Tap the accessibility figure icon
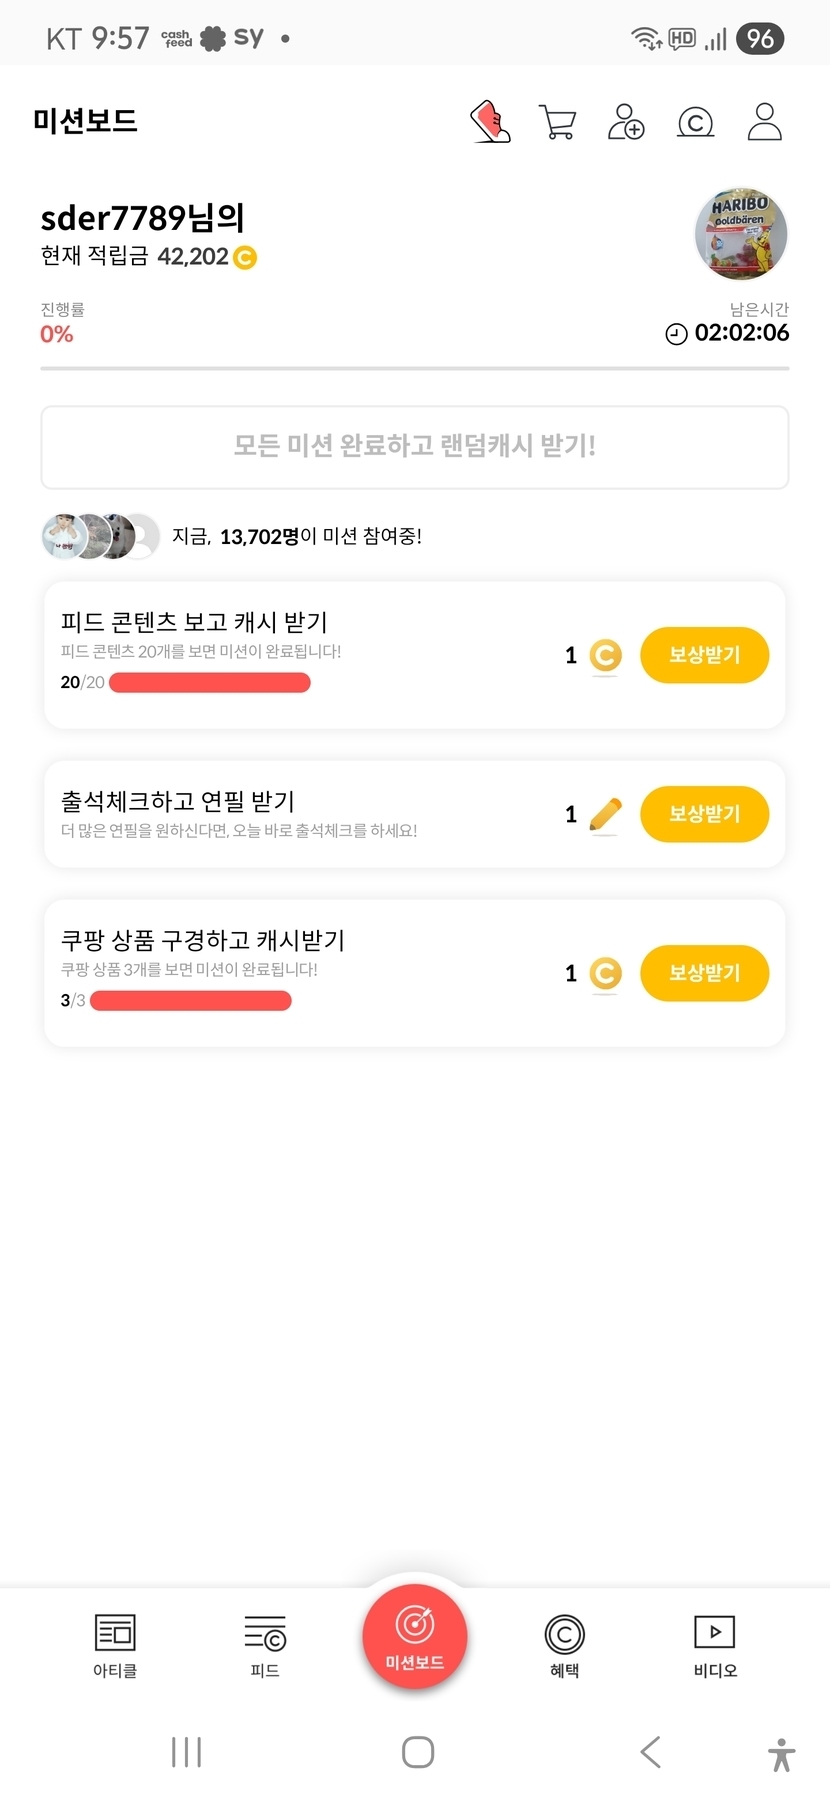The width and height of the screenshot is (830, 1798). point(781,1754)
